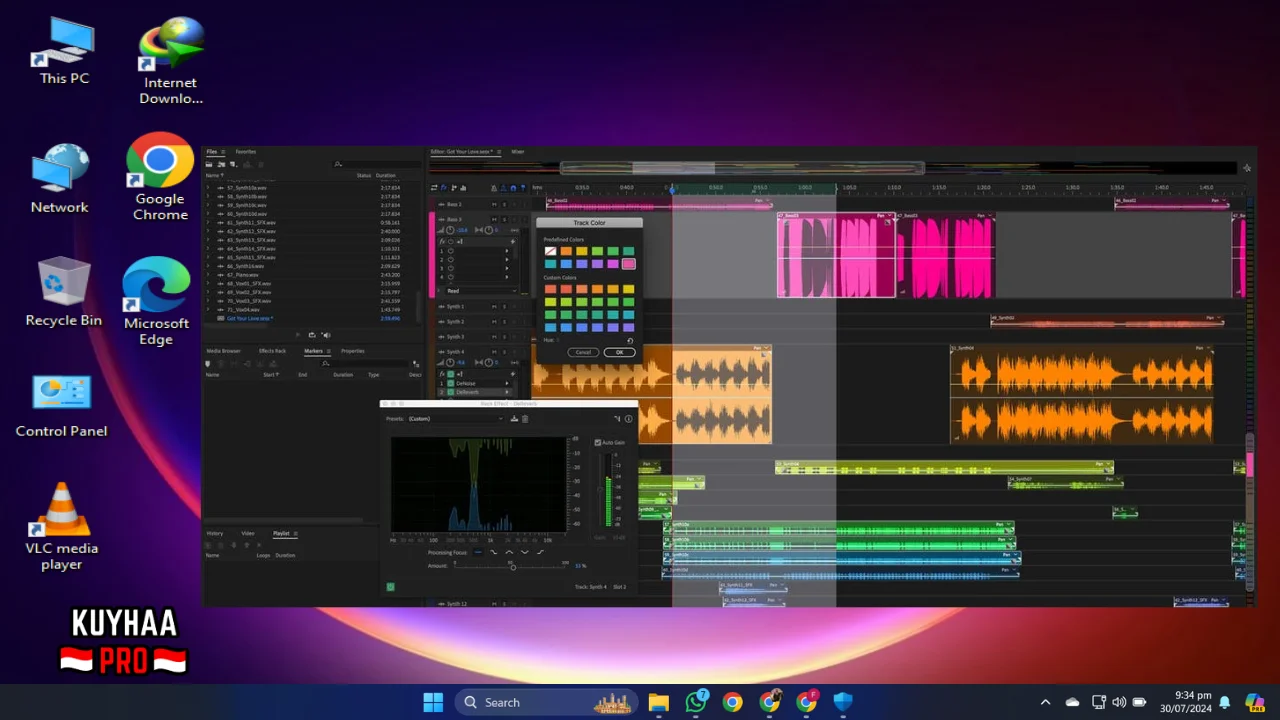The image size is (1280, 720).
Task: Mute the Synth 3 track
Action: pos(494,337)
